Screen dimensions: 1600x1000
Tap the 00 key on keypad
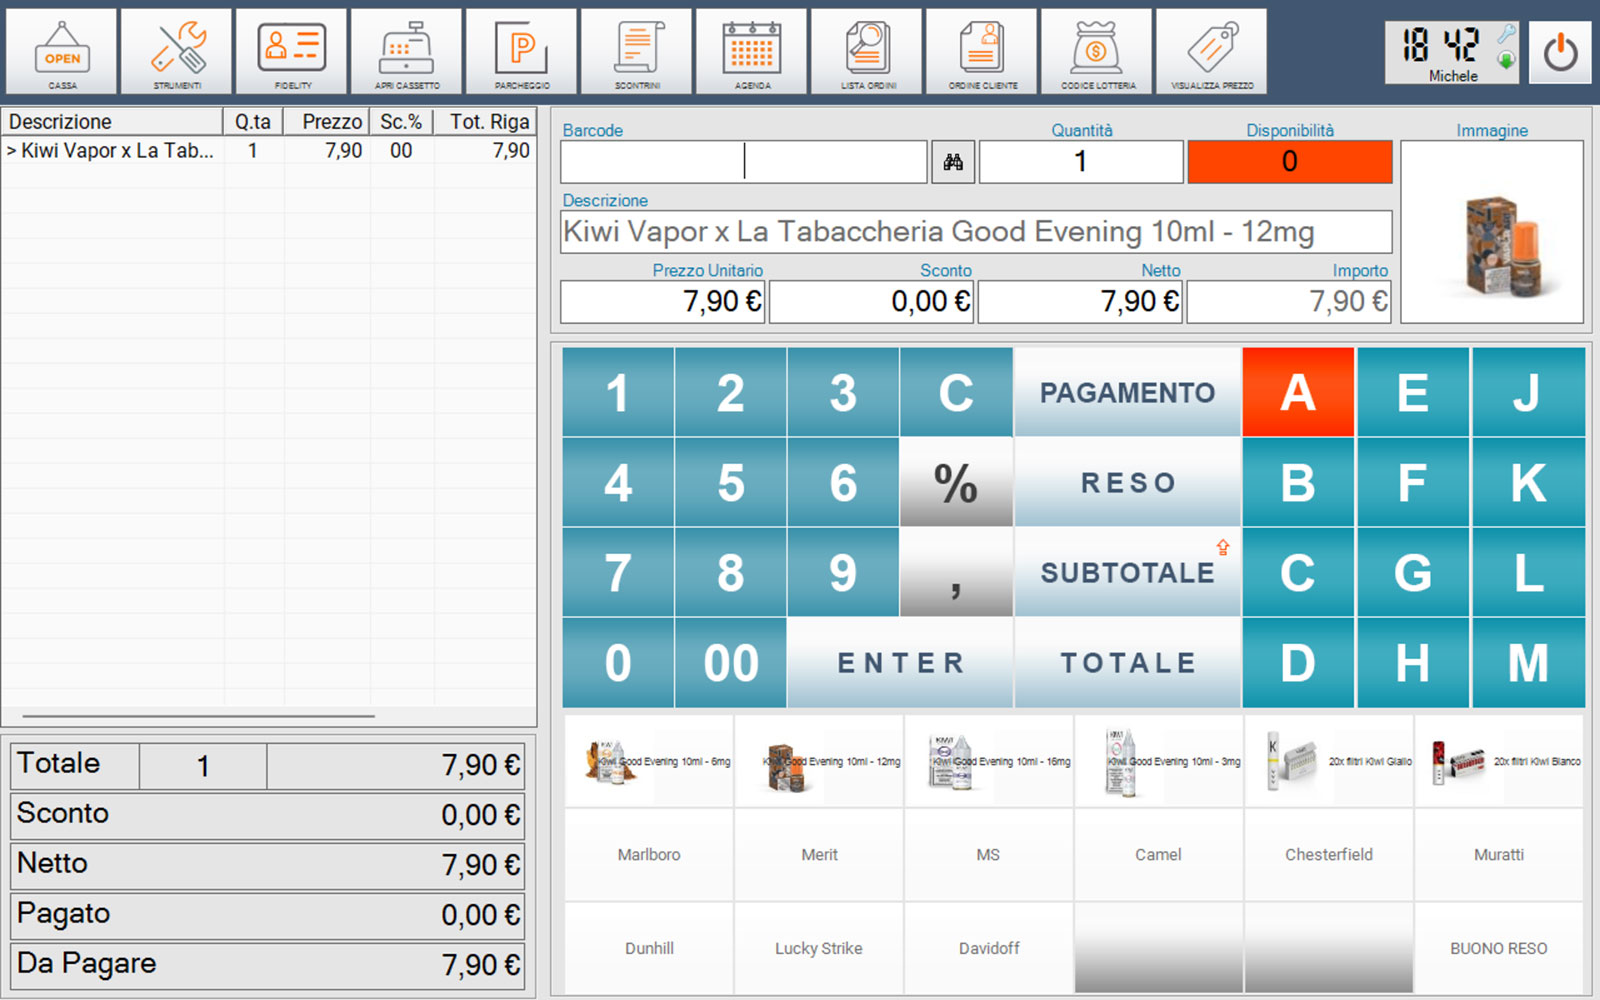click(730, 662)
